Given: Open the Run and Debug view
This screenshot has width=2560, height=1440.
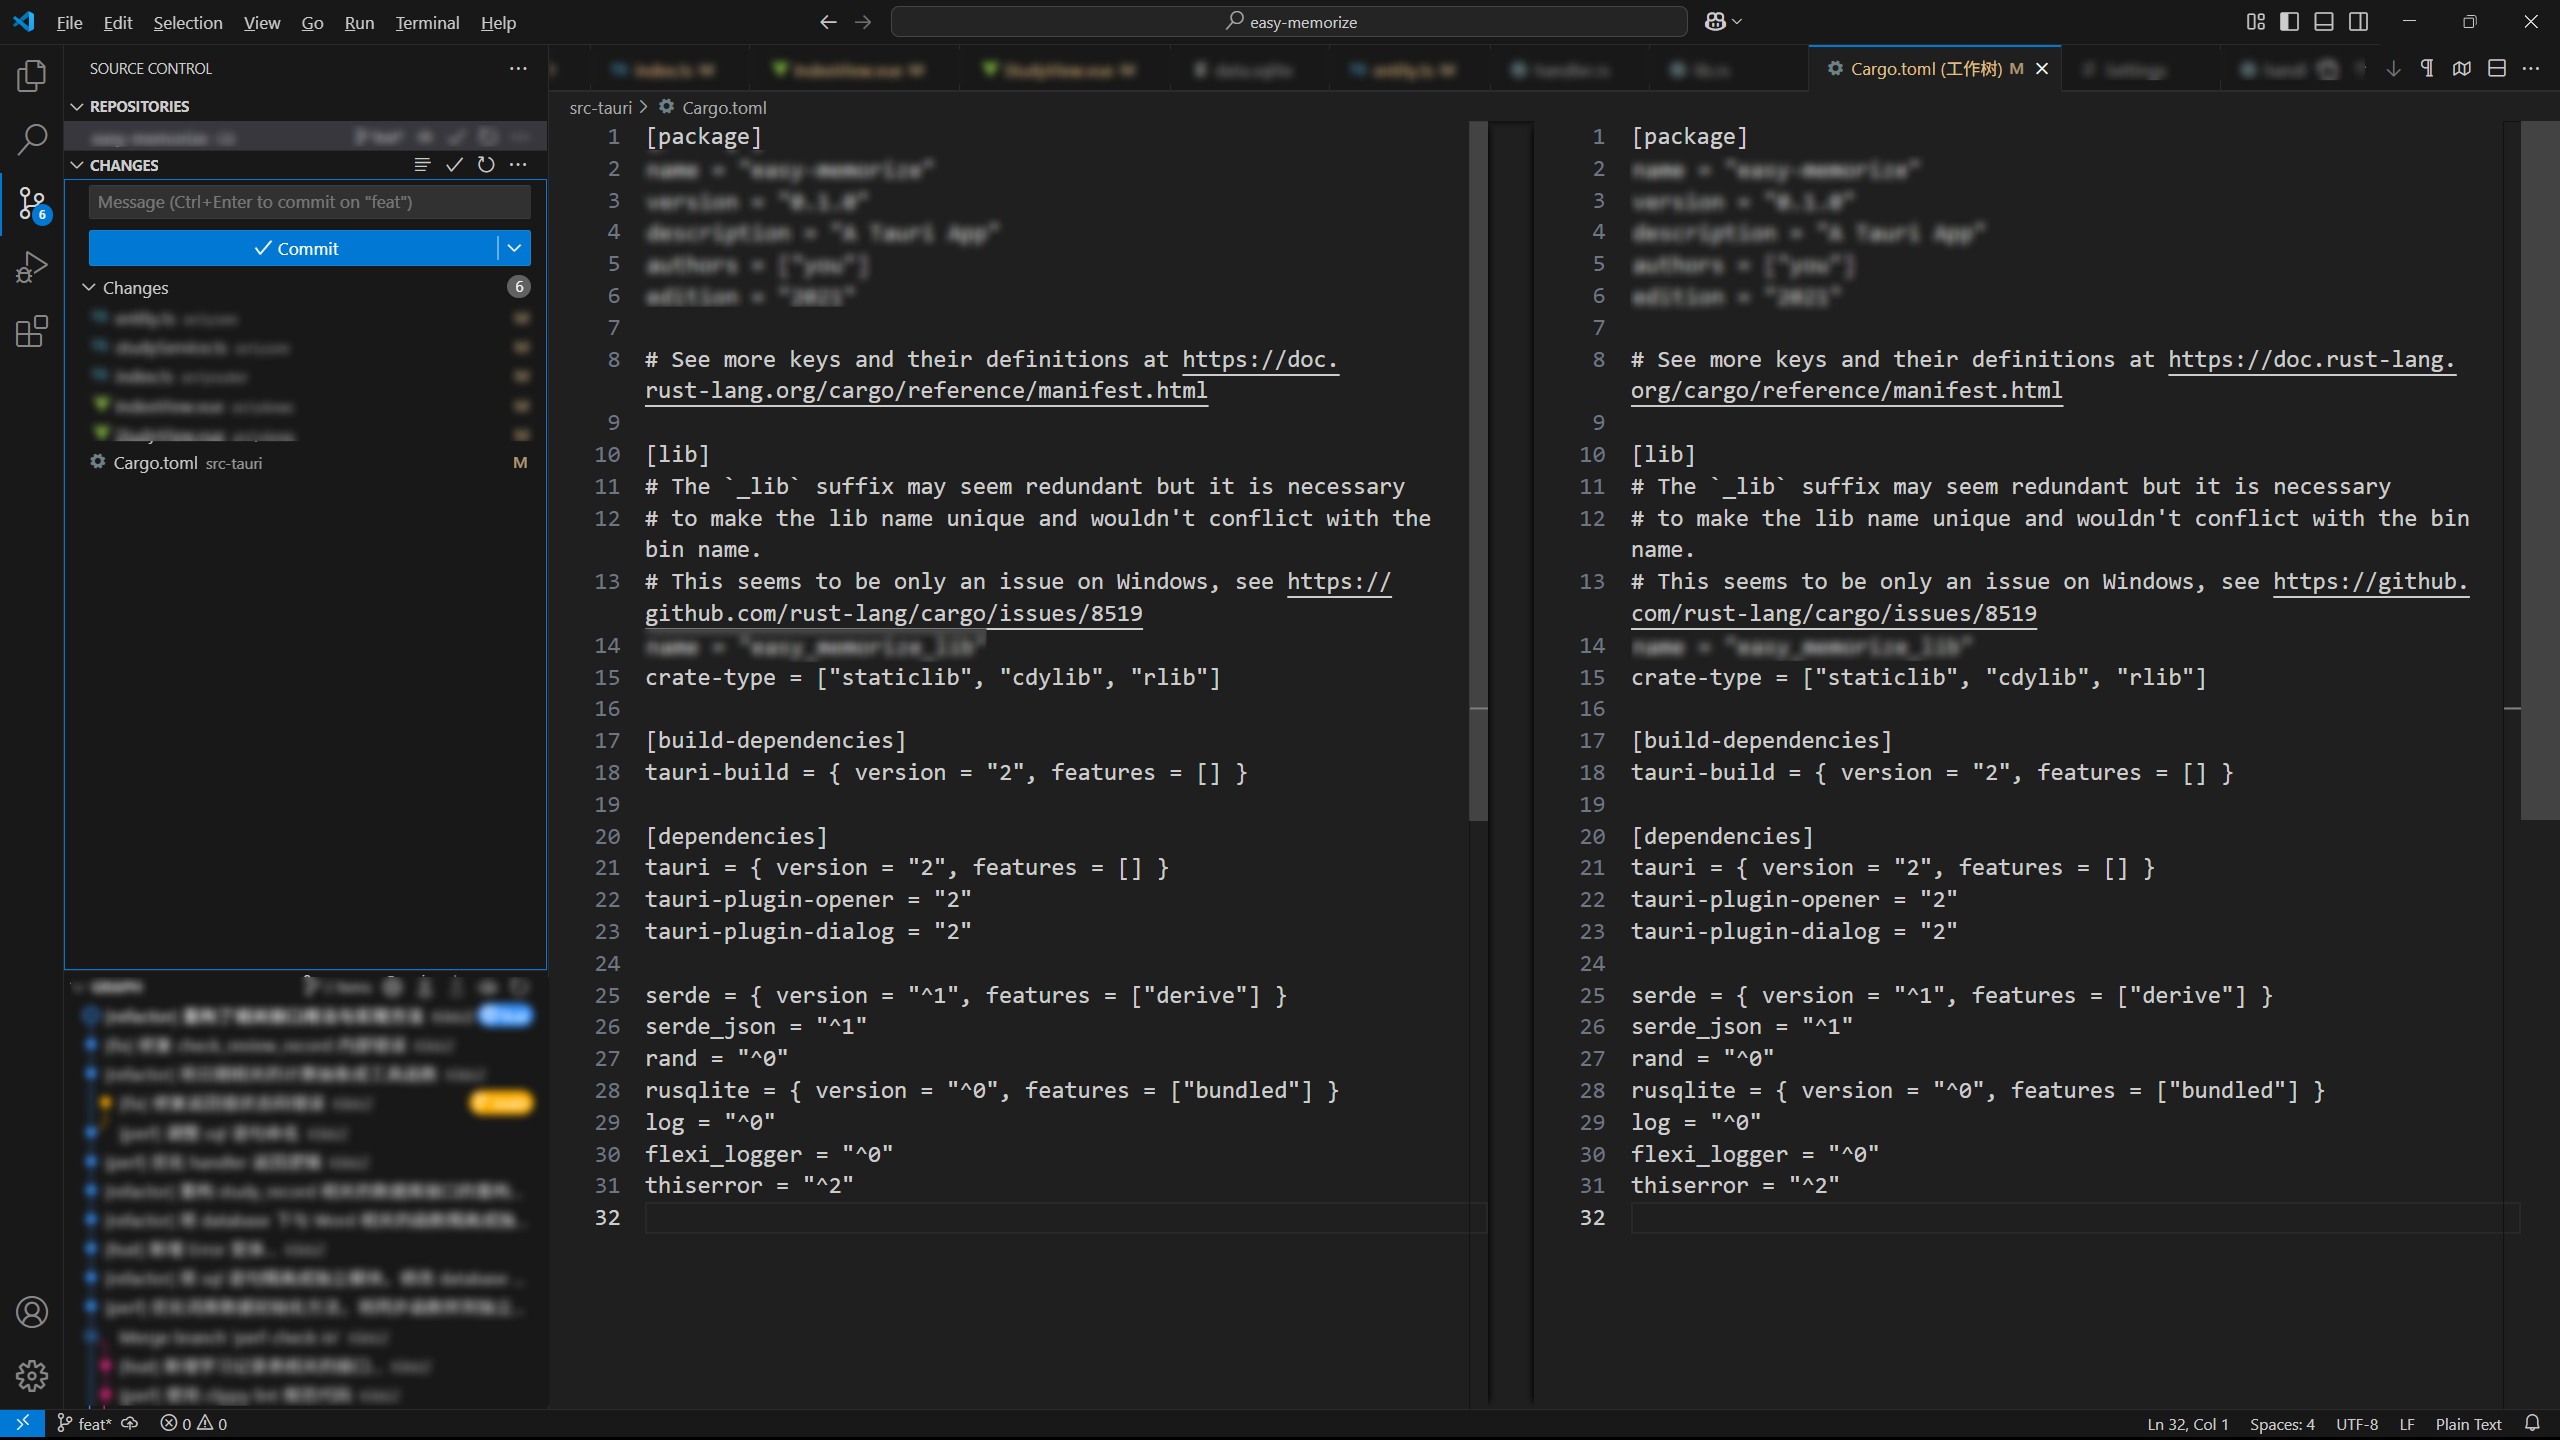Looking at the screenshot, I should tap(32, 267).
